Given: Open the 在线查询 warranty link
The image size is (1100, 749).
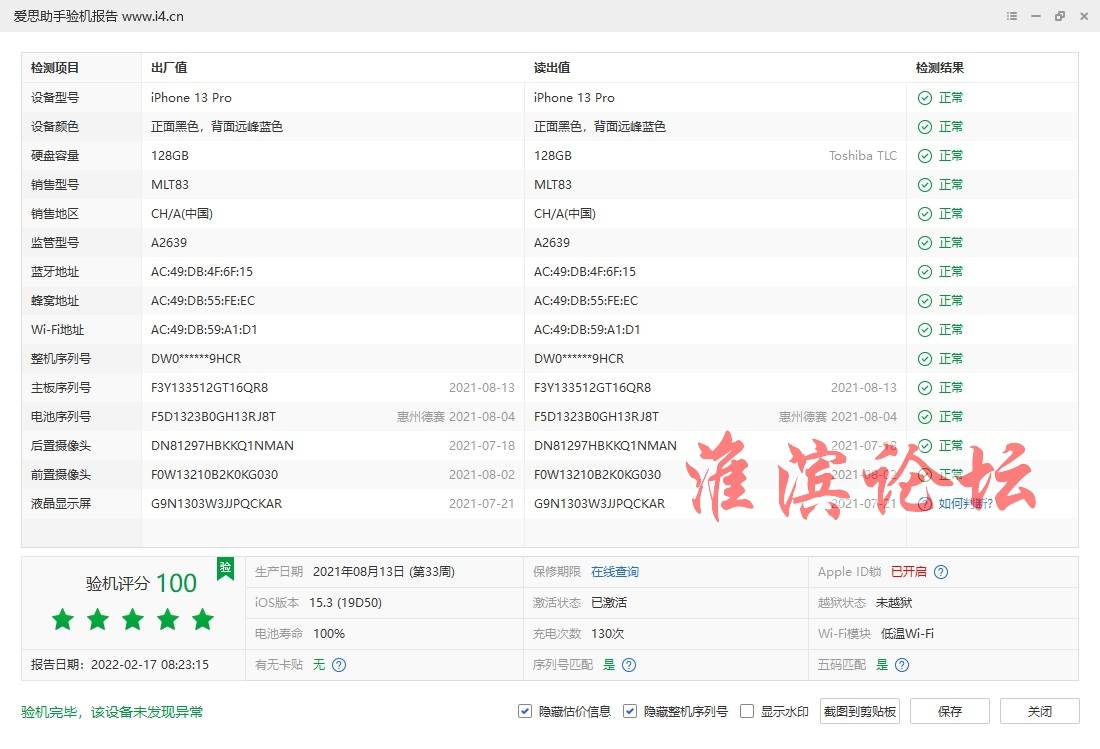Looking at the screenshot, I should (x=615, y=572).
